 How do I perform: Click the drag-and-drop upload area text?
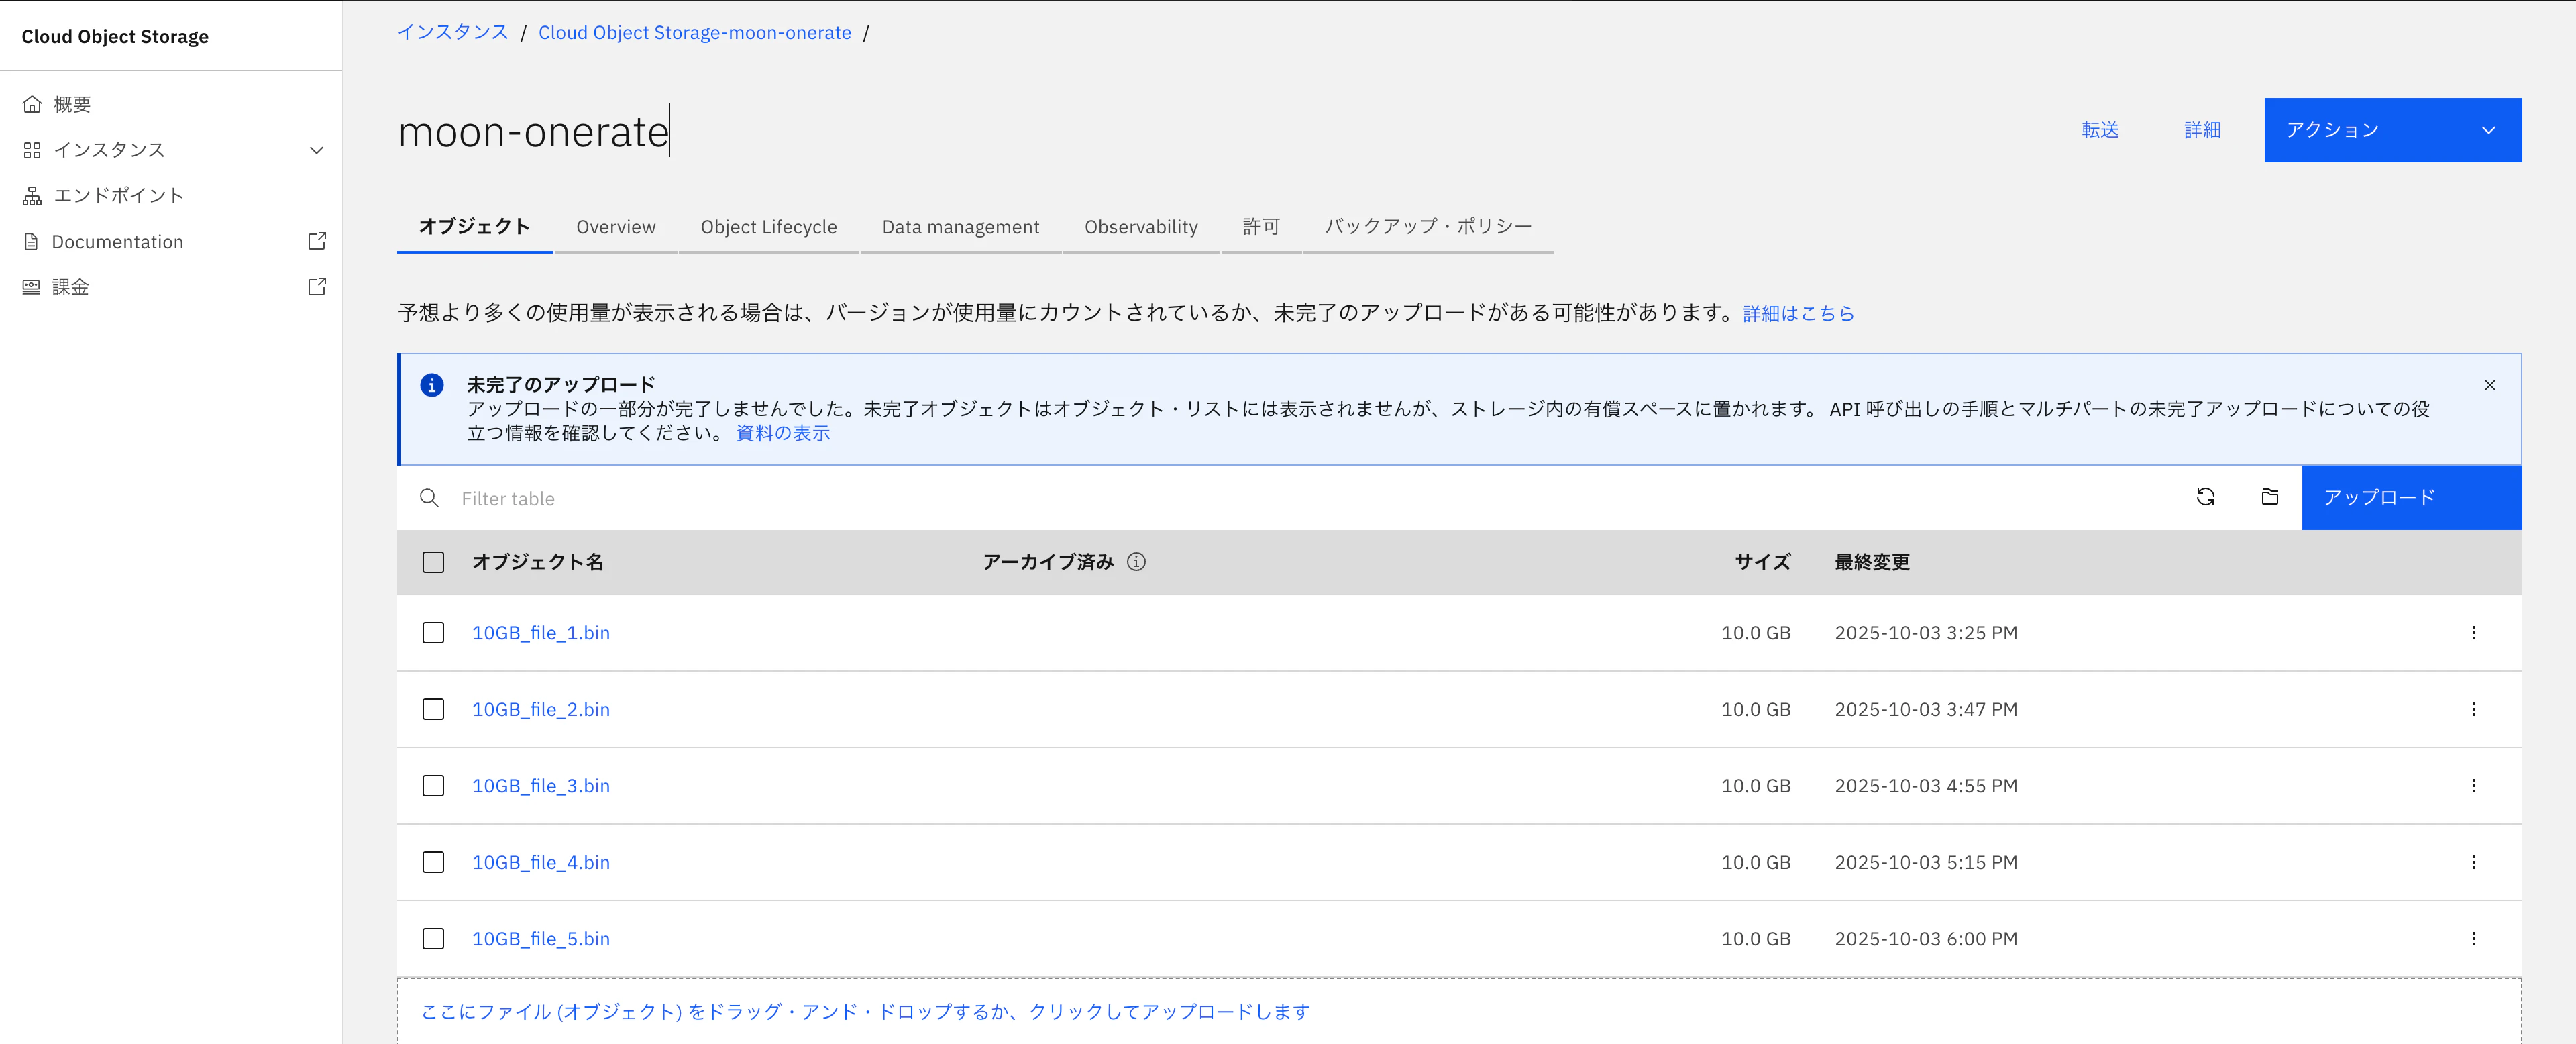tap(865, 1012)
